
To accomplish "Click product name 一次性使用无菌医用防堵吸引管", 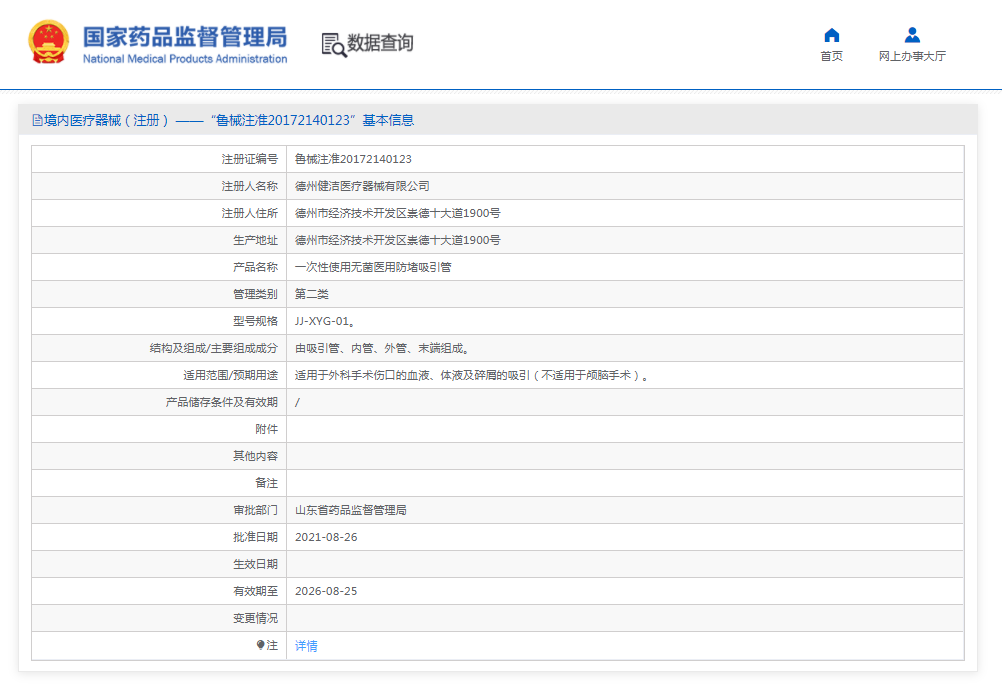I will (x=373, y=267).
